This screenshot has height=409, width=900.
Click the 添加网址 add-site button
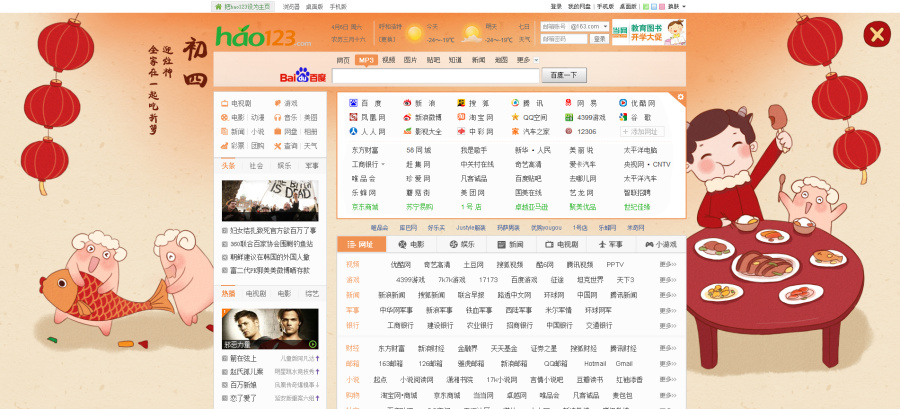tap(642, 131)
